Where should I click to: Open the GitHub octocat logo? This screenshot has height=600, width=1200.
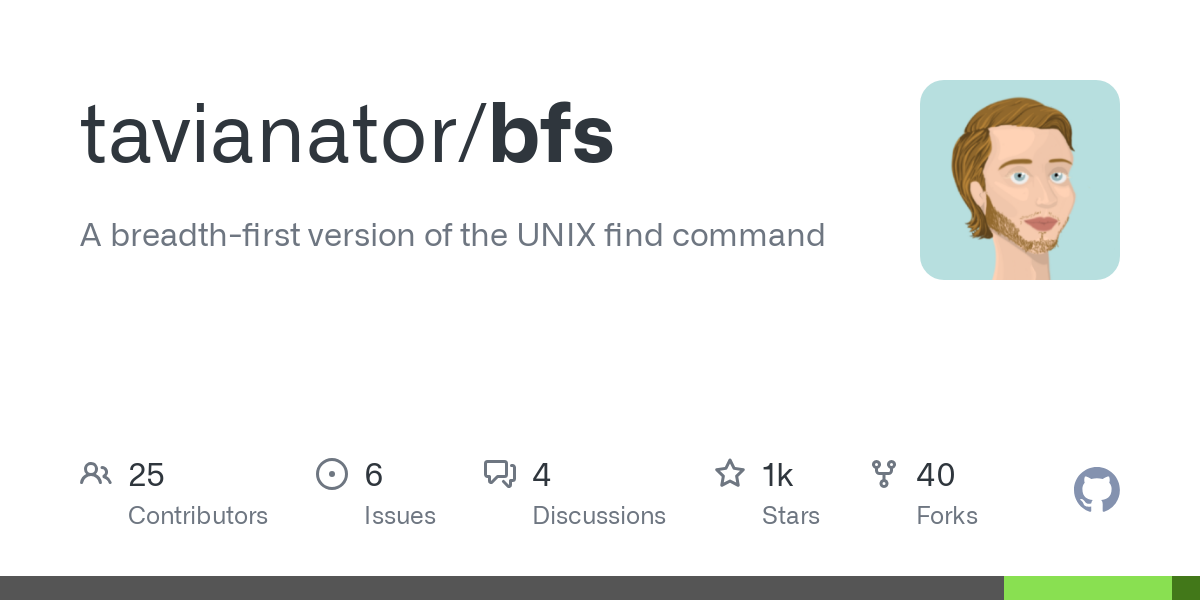pyautogui.click(x=1096, y=491)
